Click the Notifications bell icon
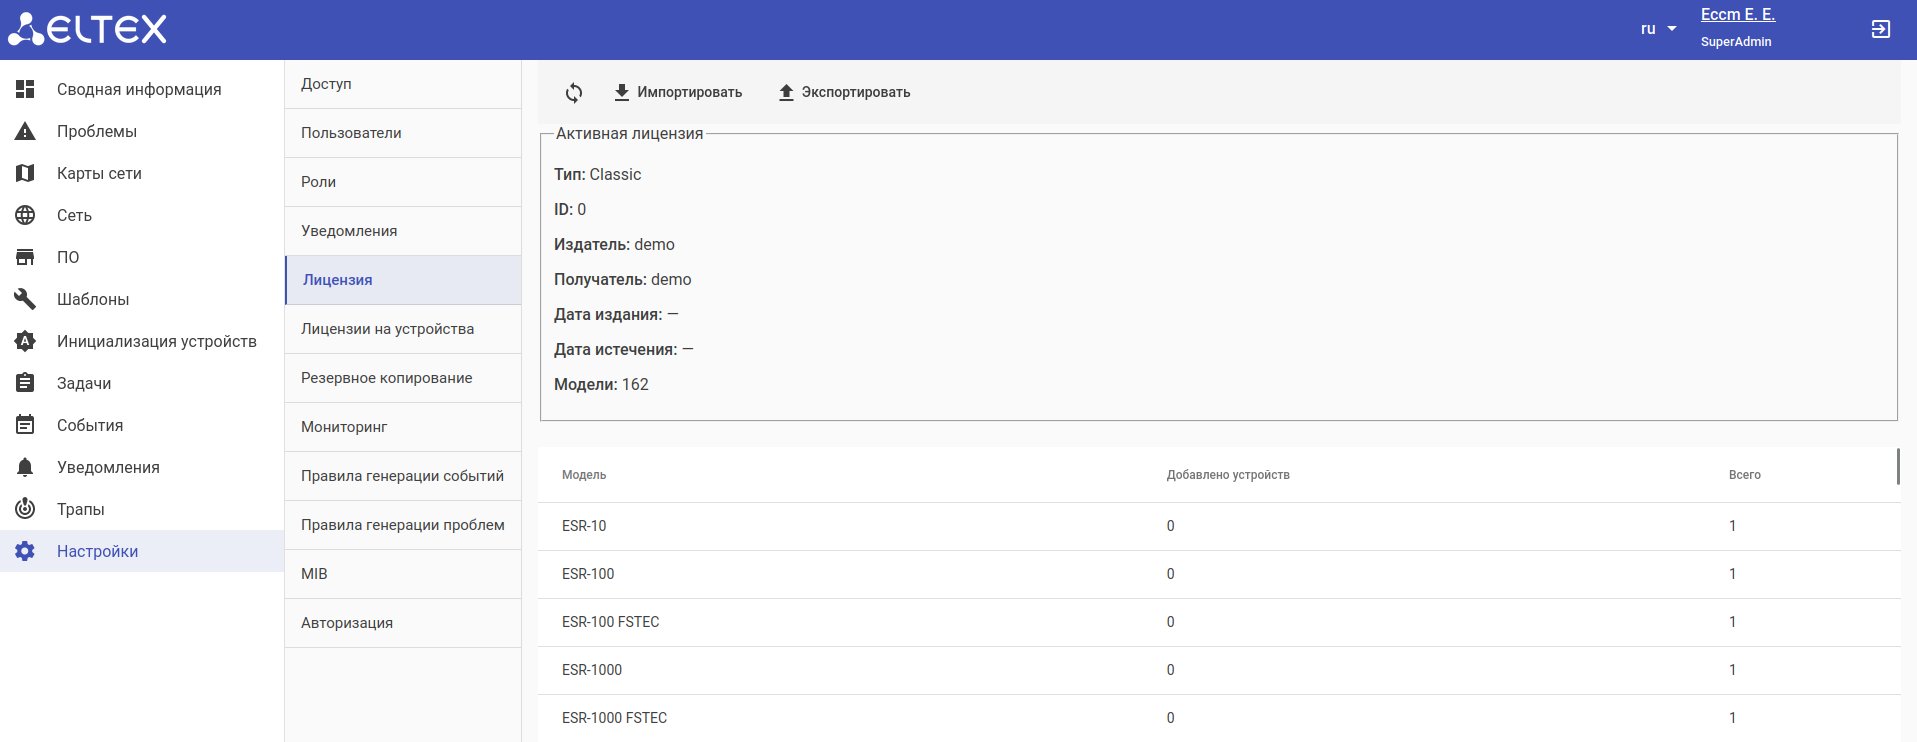This screenshot has height=742, width=1917. (x=25, y=467)
